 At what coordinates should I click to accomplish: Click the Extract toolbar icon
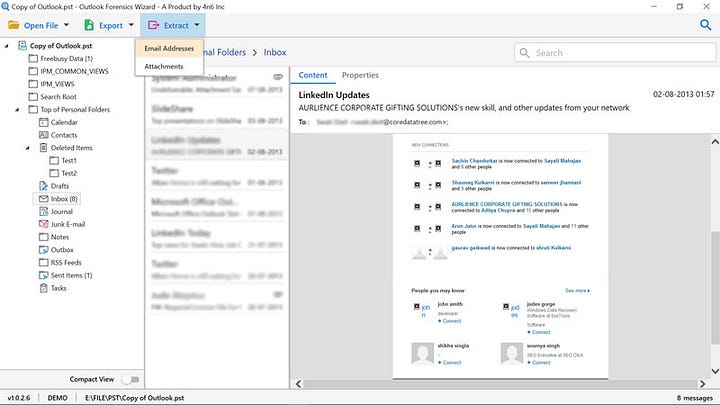153,25
